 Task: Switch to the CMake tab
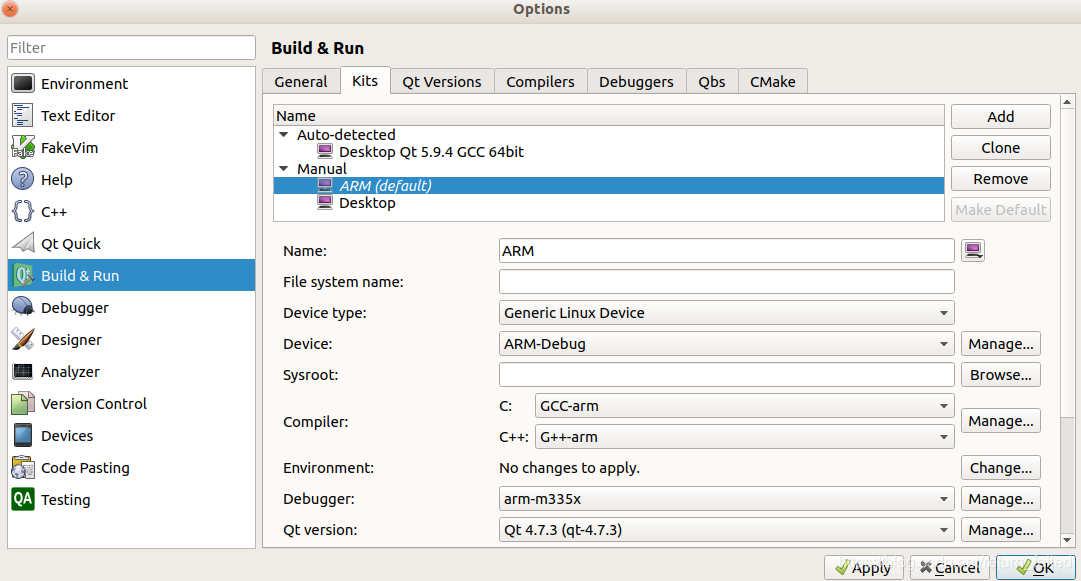click(773, 81)
